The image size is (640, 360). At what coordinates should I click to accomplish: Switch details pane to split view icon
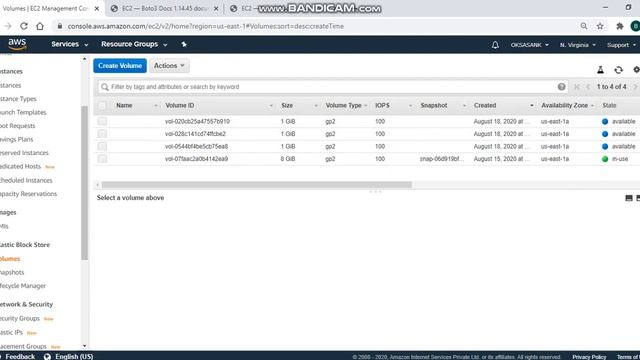(629, 198)
